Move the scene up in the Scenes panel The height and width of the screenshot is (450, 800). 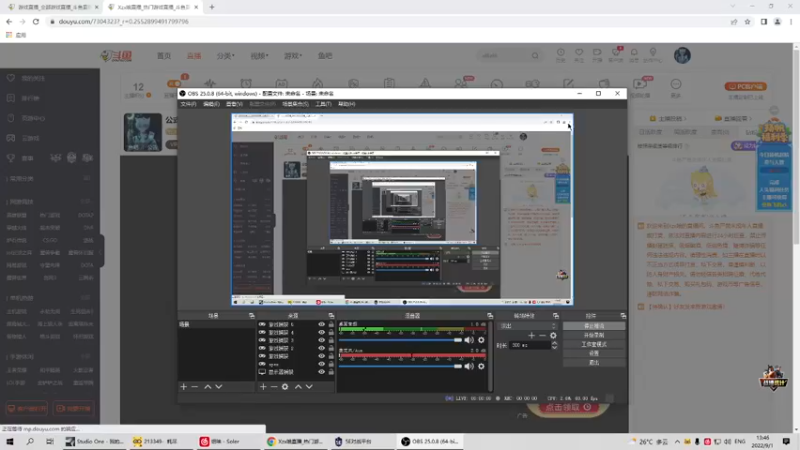(x=208, y=387)
